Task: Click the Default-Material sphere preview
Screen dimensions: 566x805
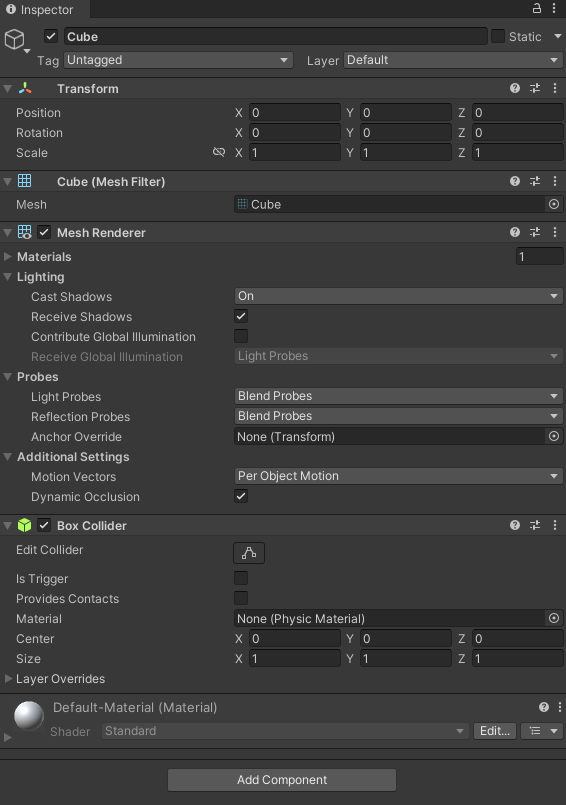Action: [x=29, y=716]
